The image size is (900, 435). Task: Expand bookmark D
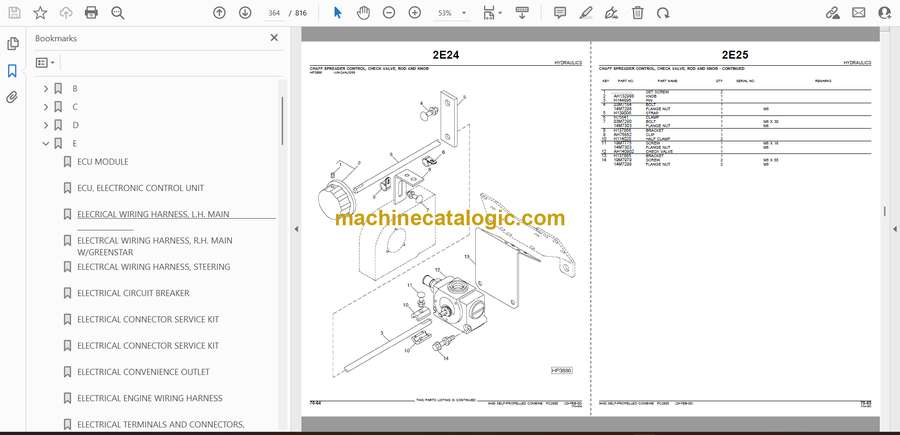click(46, 125)
